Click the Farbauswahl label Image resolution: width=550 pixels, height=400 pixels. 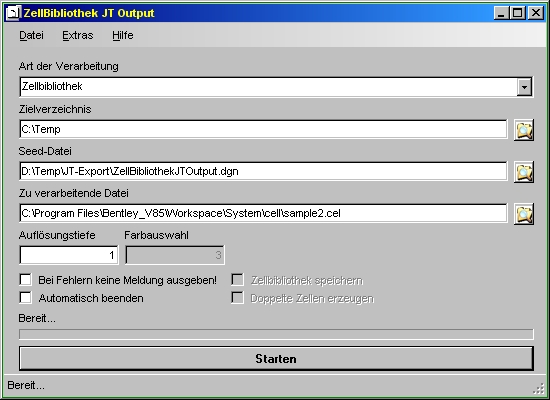(156, 235)
